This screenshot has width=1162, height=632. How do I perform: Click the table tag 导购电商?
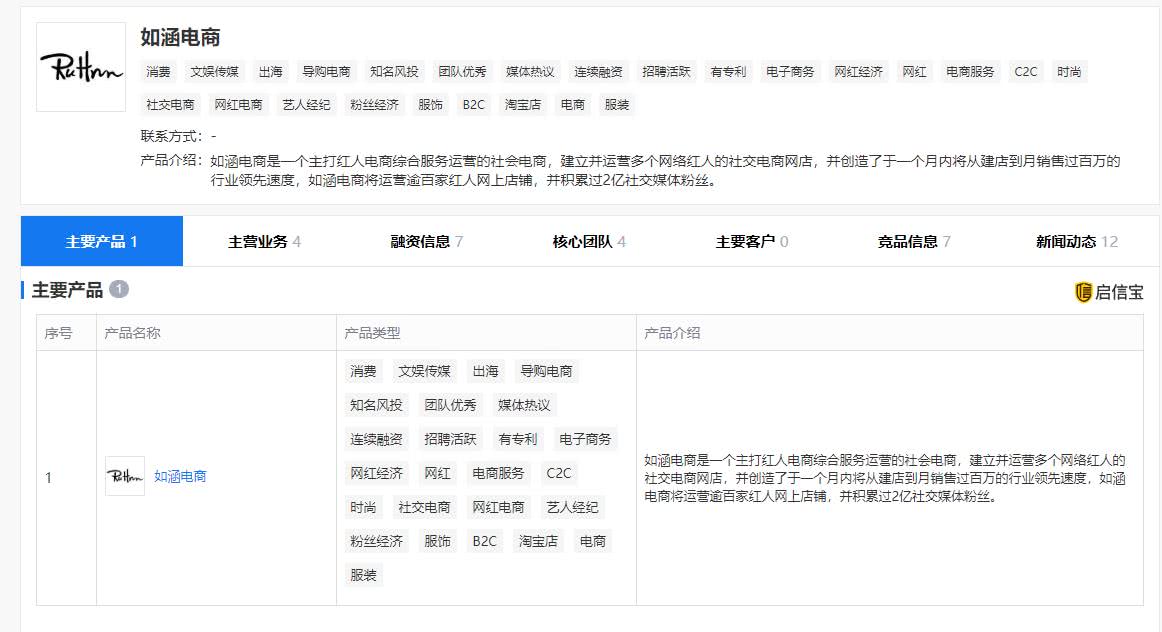click(x=546, y=371)
